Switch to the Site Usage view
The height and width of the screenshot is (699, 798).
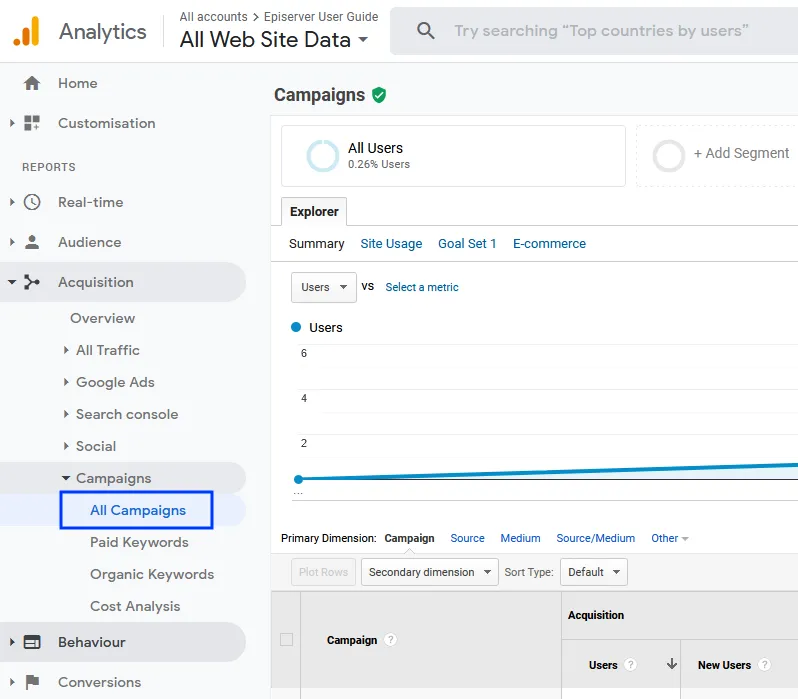pos(391,244)
